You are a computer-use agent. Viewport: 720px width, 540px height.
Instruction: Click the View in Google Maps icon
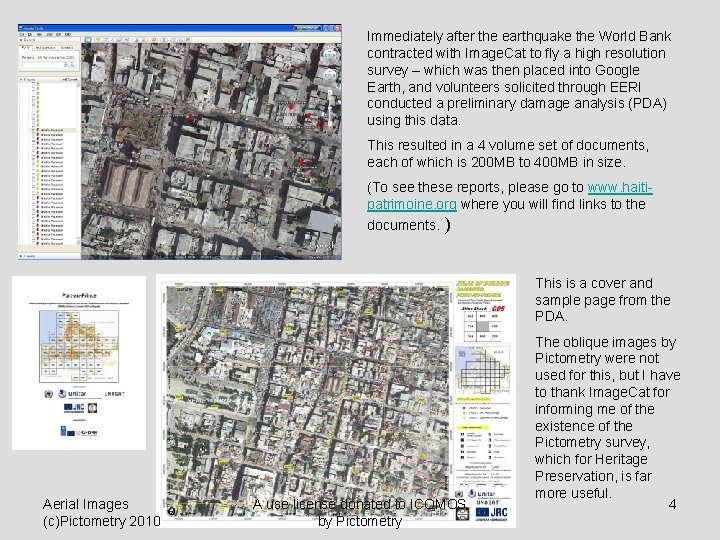(188, 40)
